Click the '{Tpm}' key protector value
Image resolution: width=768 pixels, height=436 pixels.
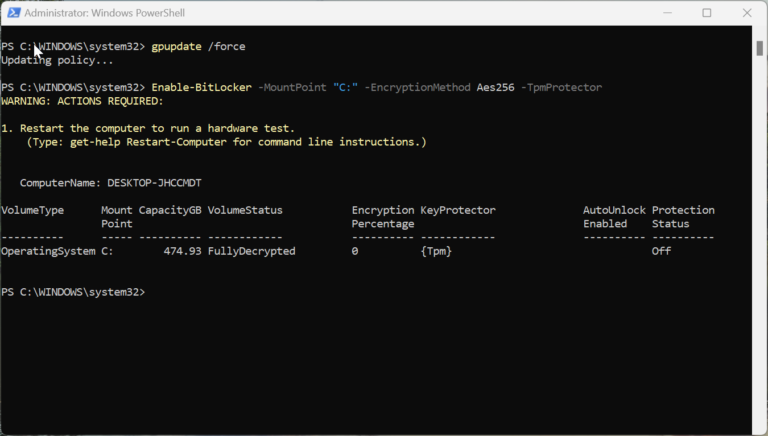tap(436, 251)
